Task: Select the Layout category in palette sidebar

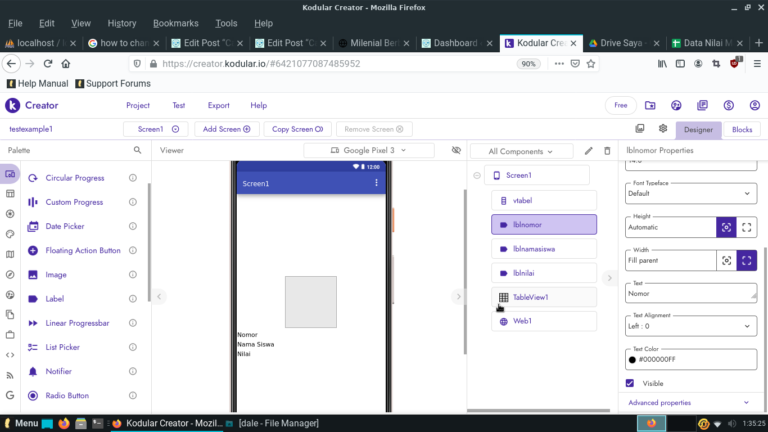Action: pos(10,194)
